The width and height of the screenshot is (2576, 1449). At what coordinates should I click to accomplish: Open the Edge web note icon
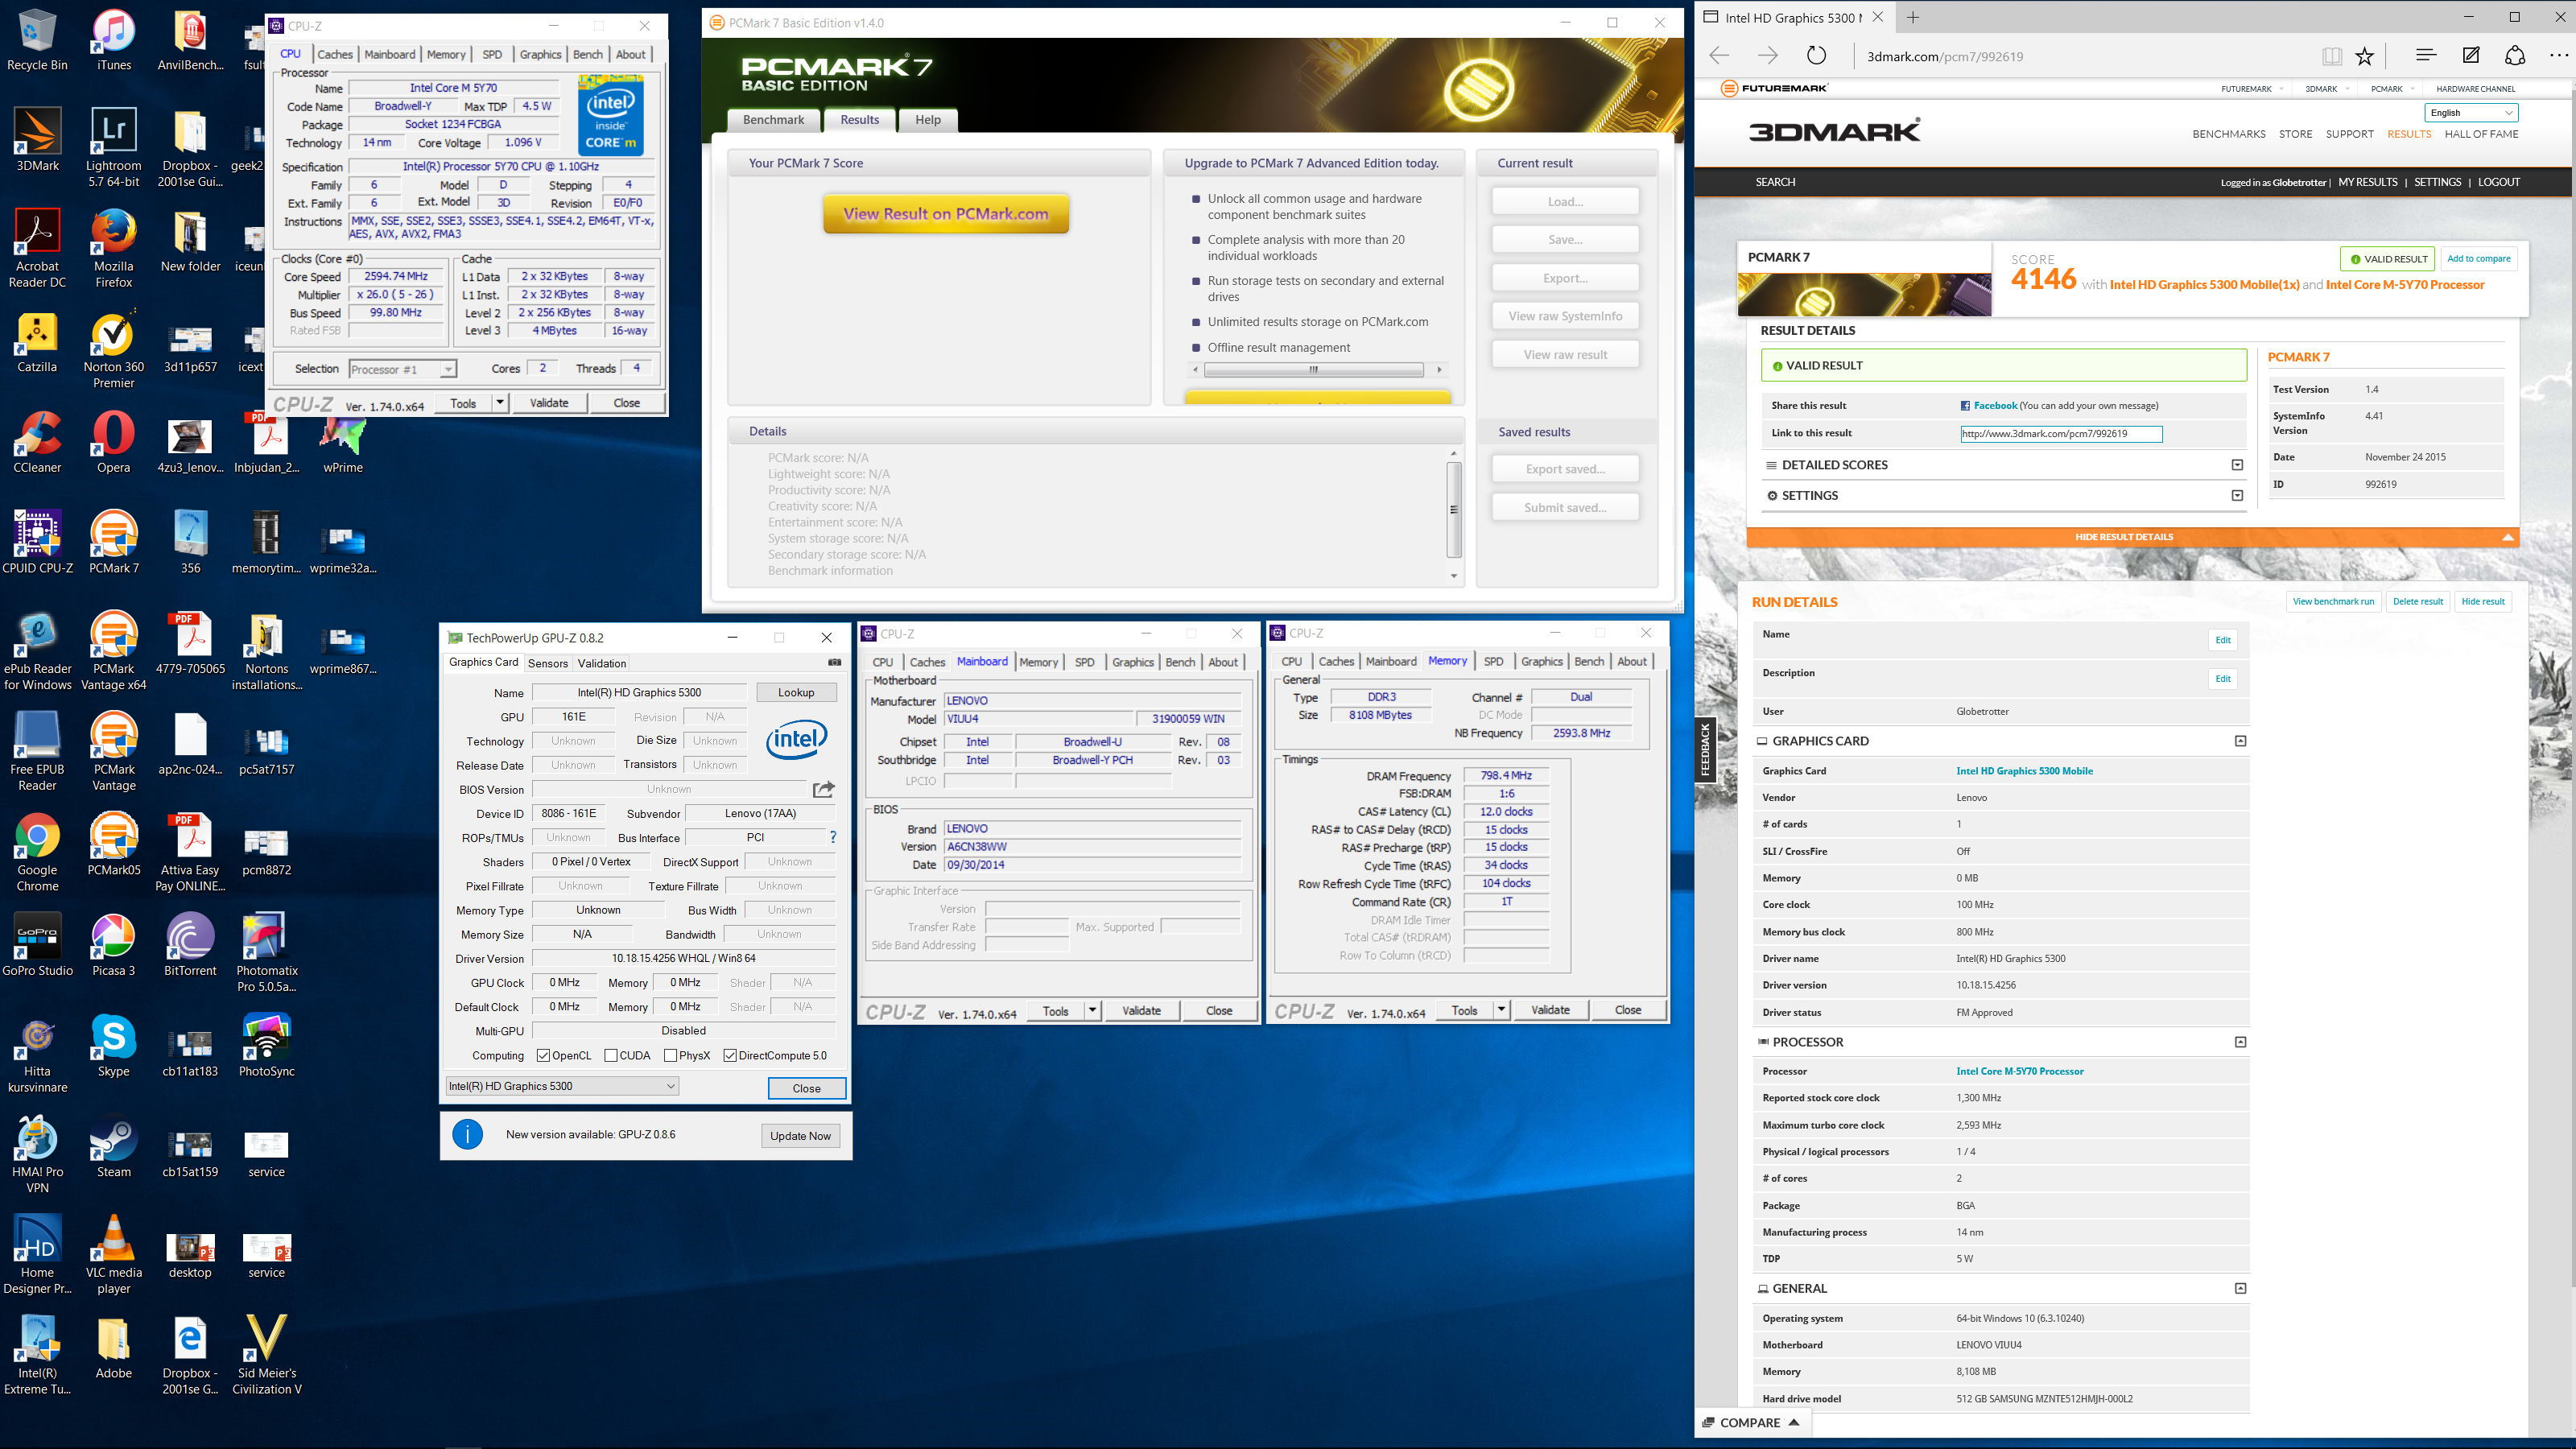(2471, 56)
